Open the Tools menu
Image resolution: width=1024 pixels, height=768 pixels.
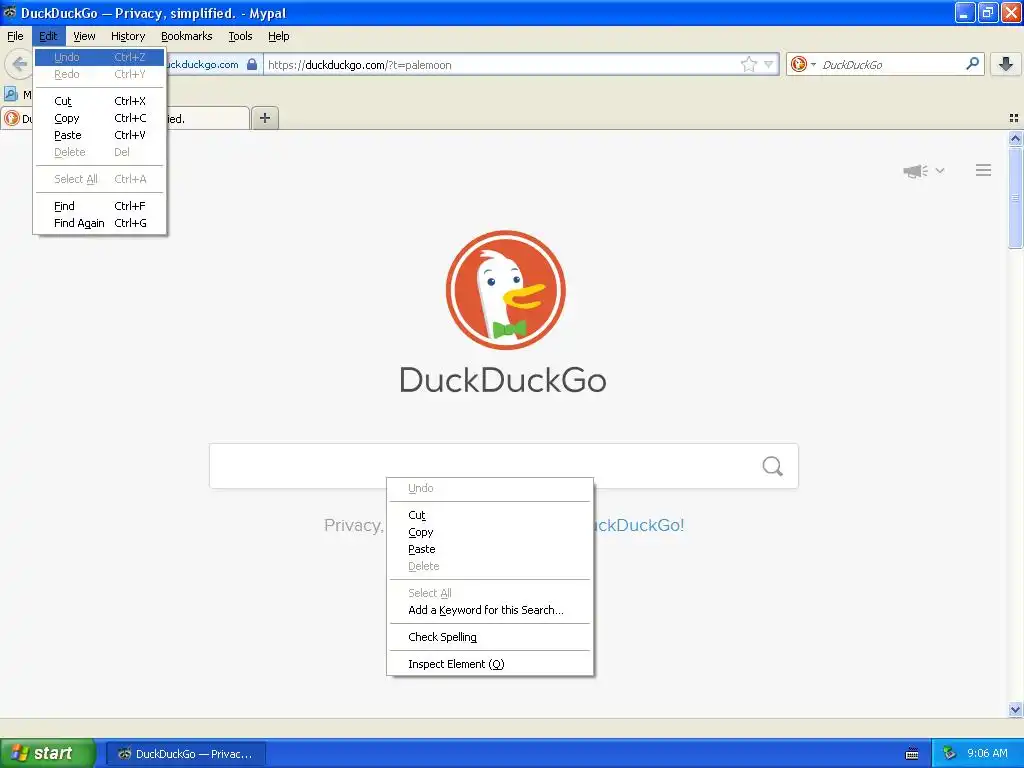coord(240,36)
